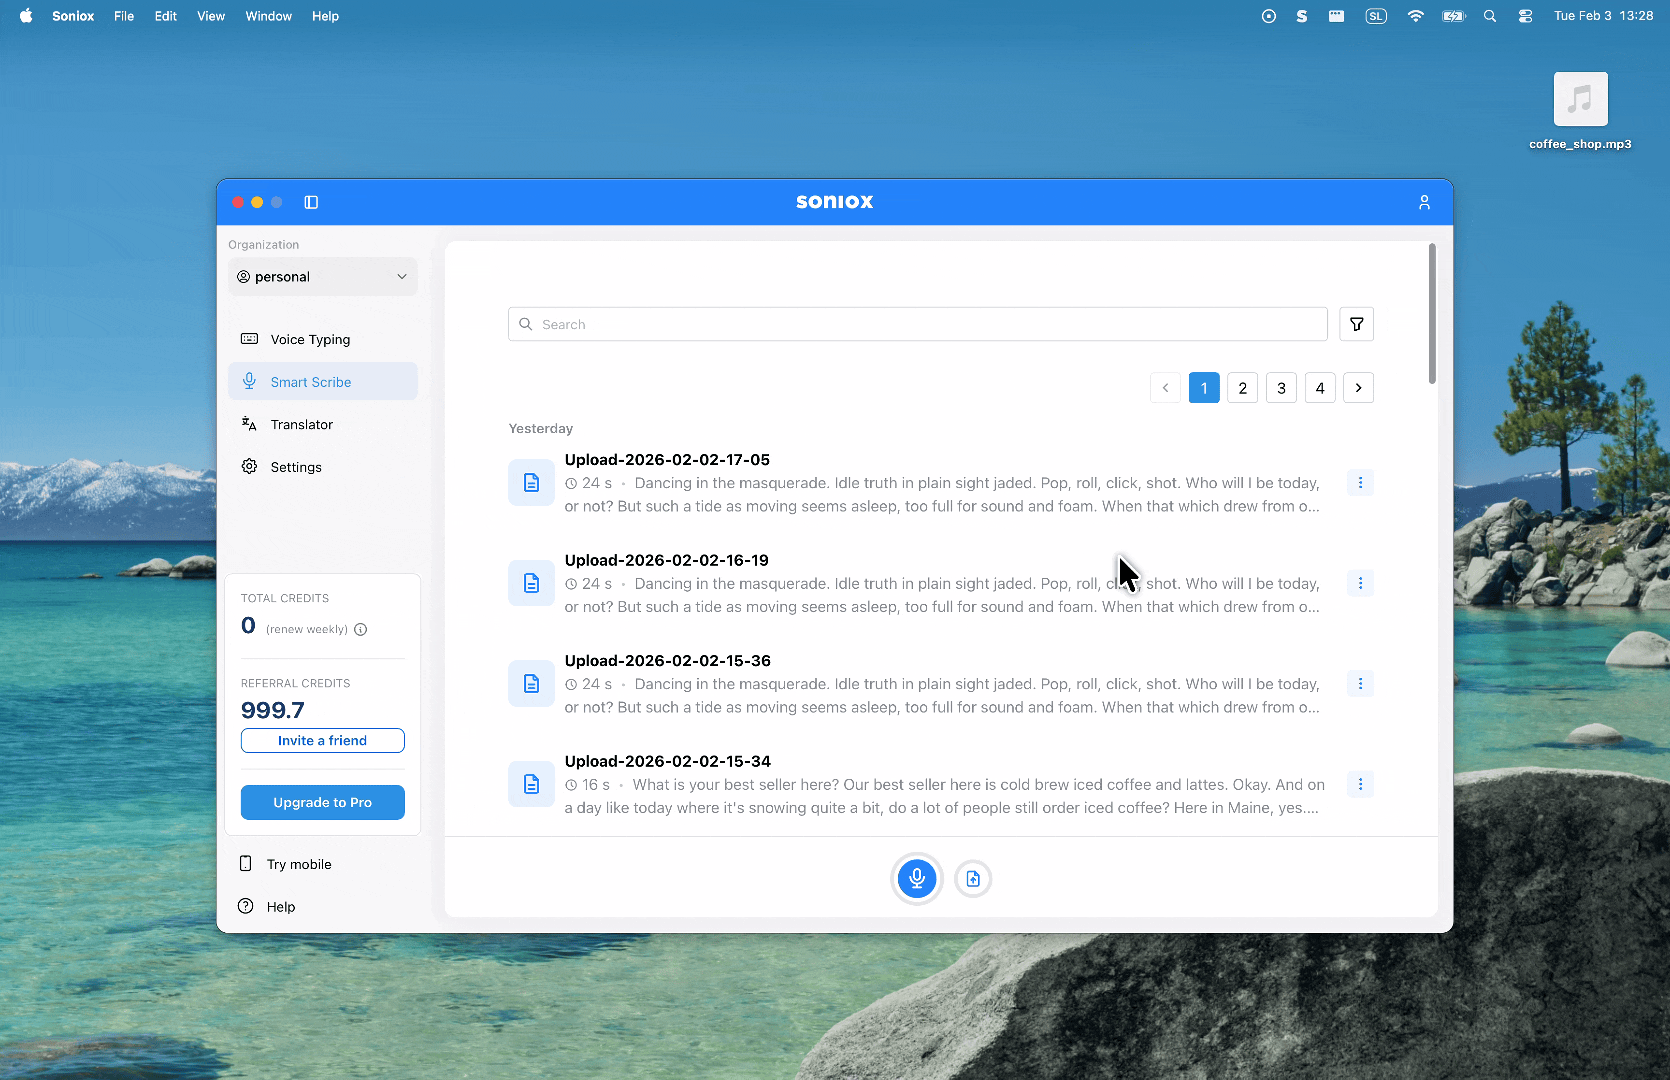The height and width of the screenshot is (1080, 1670).
Task: Open options menu for Upload-2026-02-02-17-05
Action: [1360, 483]
